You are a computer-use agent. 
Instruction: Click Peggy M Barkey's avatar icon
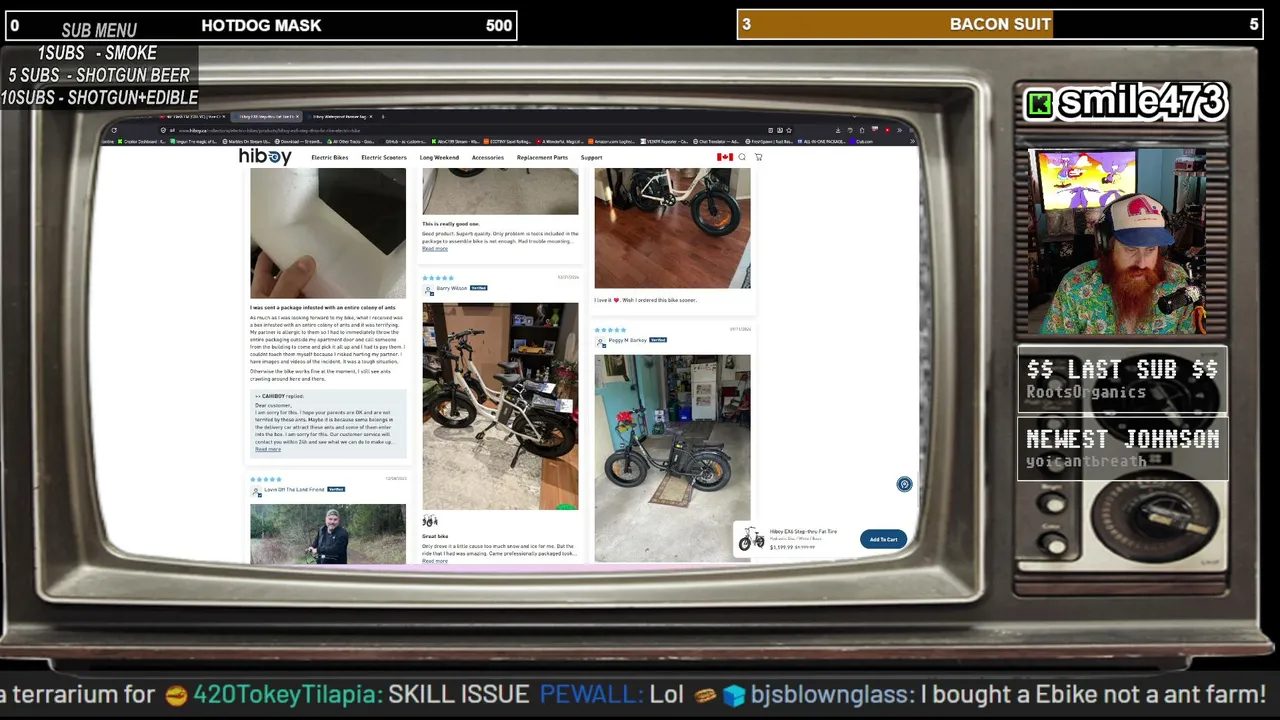click(601, 342)
